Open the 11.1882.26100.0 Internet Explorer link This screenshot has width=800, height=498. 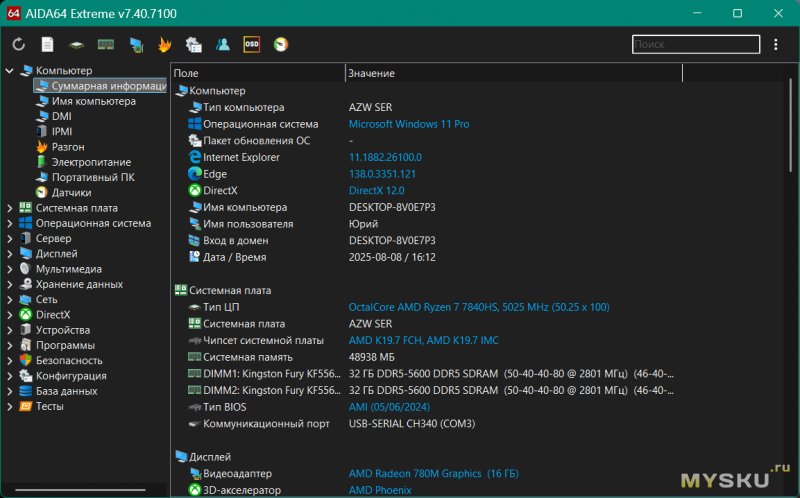tap(385, 157)
